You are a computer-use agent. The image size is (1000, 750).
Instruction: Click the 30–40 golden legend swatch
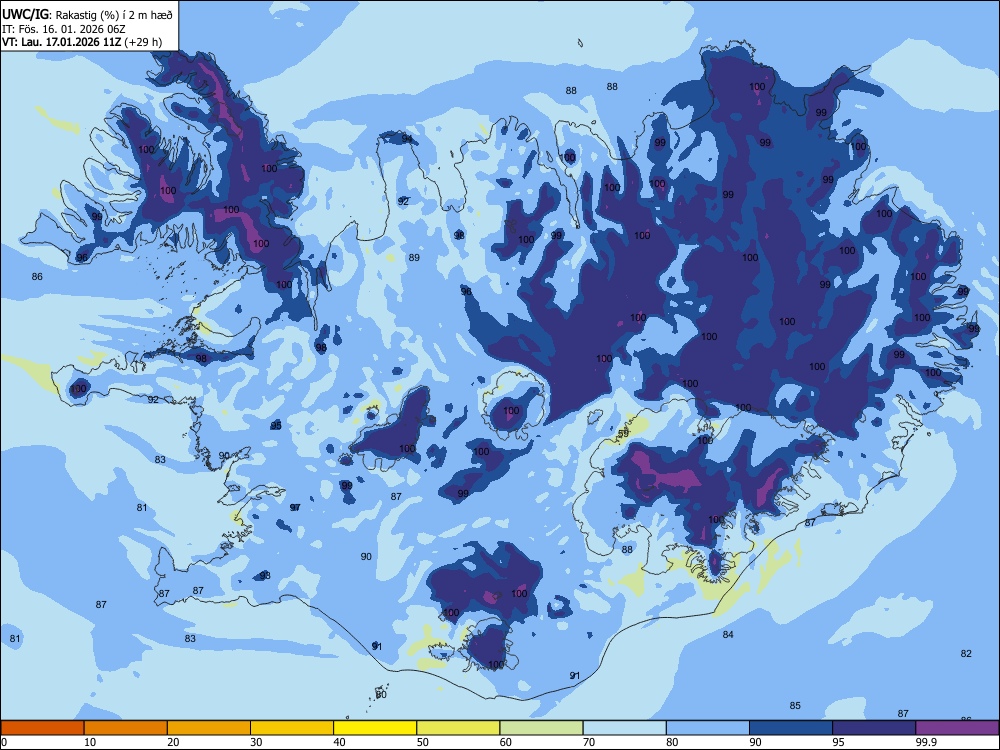coord(292,728)
